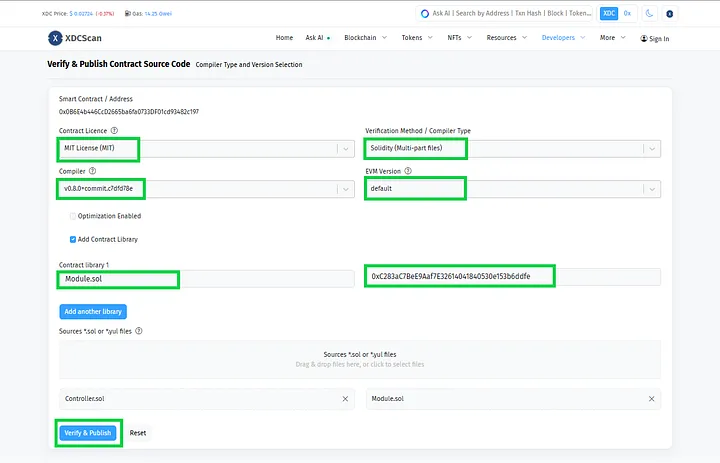720x463 pixels.
Task: Remove the Controller.sol file
Action: 345,399
